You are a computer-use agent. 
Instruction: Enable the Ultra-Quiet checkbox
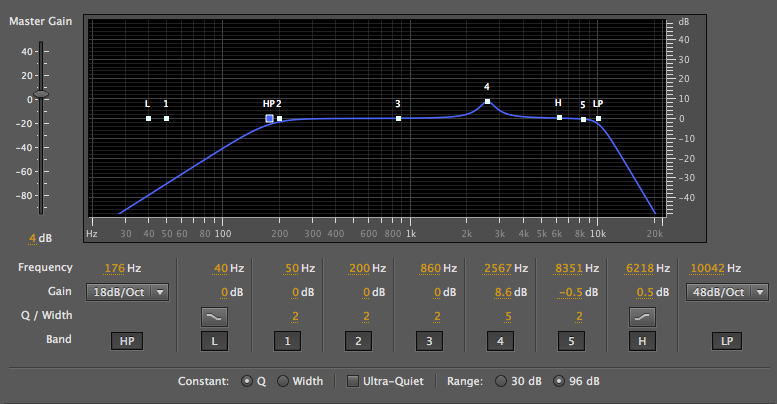(353, 381)
